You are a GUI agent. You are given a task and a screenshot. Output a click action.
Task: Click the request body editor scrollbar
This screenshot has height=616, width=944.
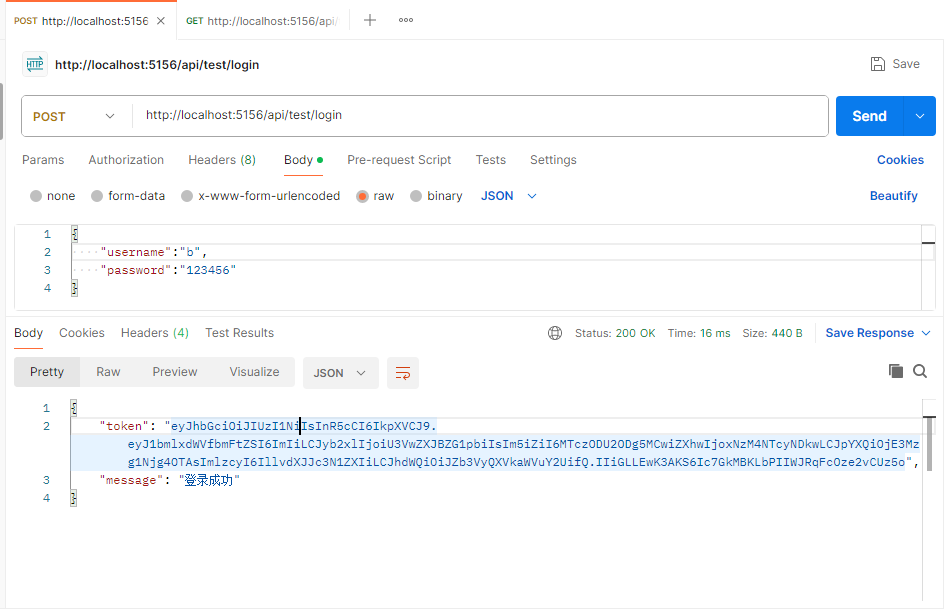[928, 268]
